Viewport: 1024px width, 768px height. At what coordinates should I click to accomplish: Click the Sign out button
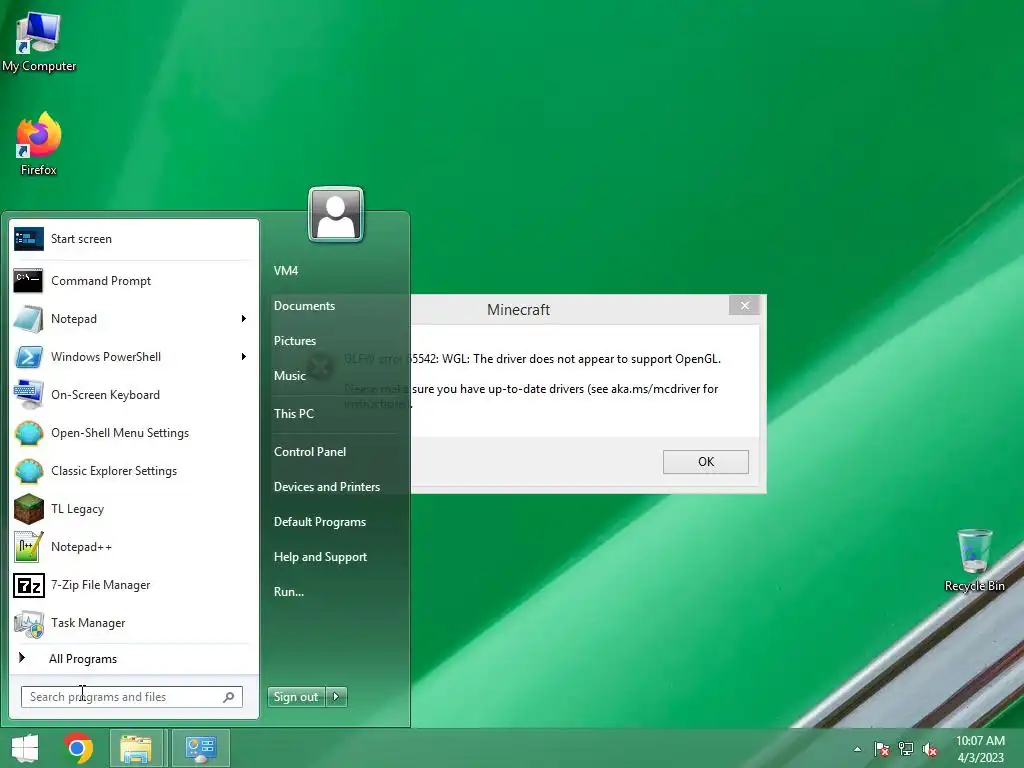click(x=296, y=697)
